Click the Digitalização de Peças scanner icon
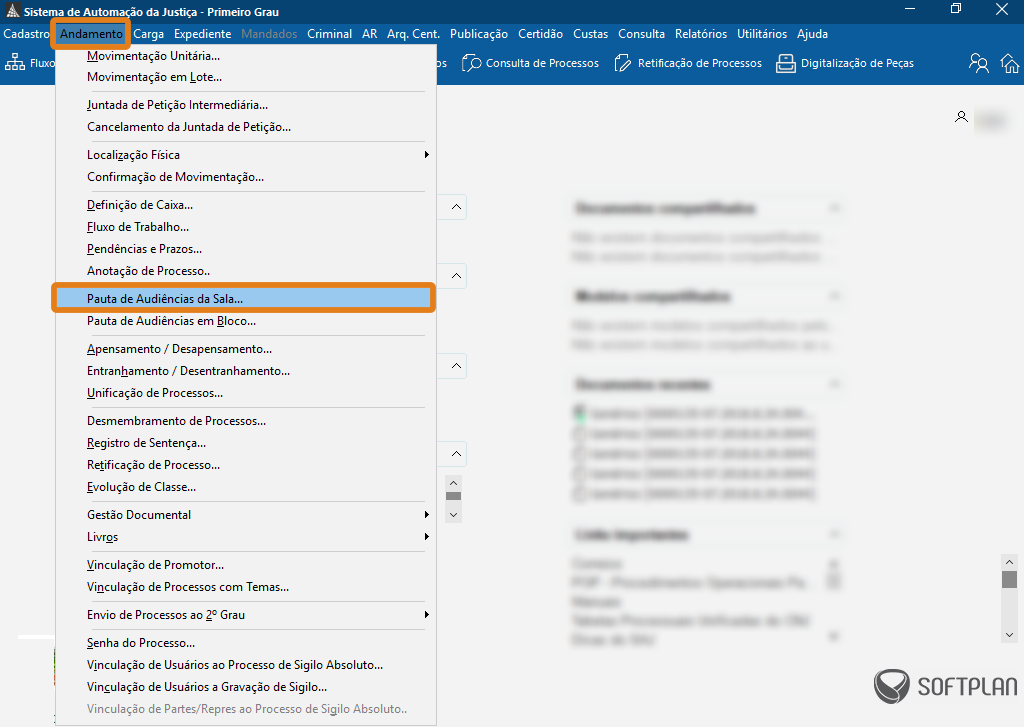 786,63
